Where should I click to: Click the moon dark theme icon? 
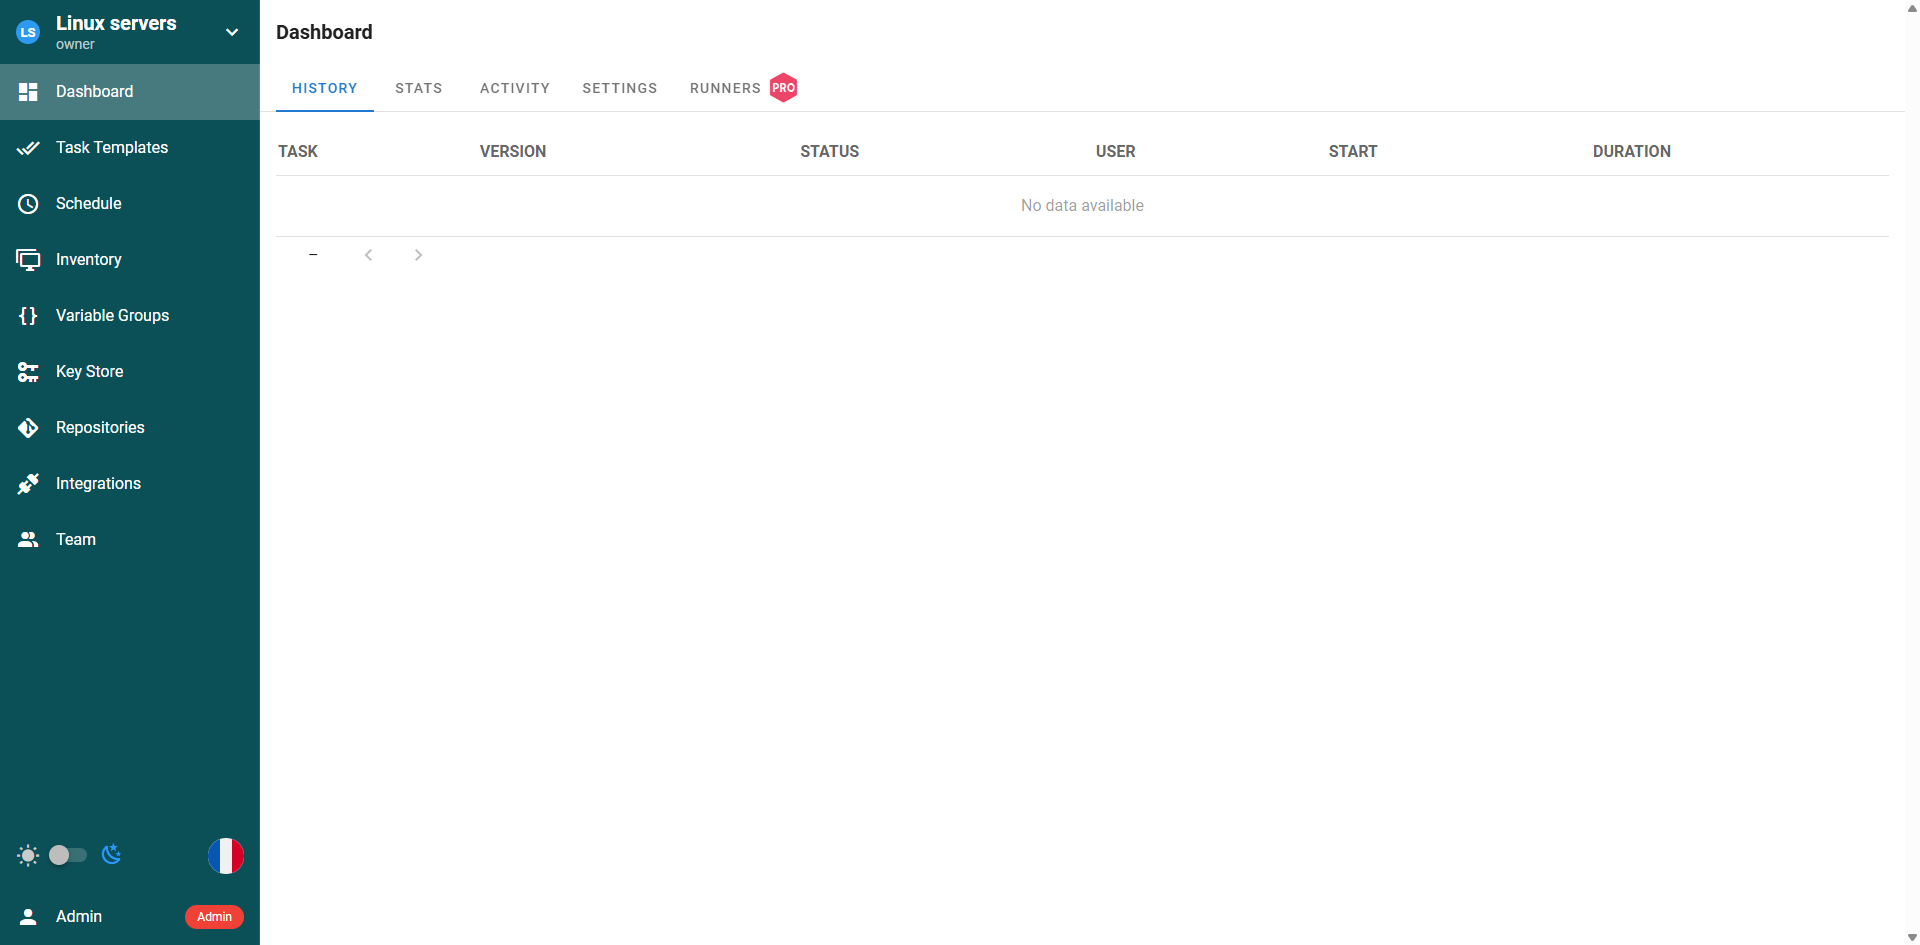[112, 854]
